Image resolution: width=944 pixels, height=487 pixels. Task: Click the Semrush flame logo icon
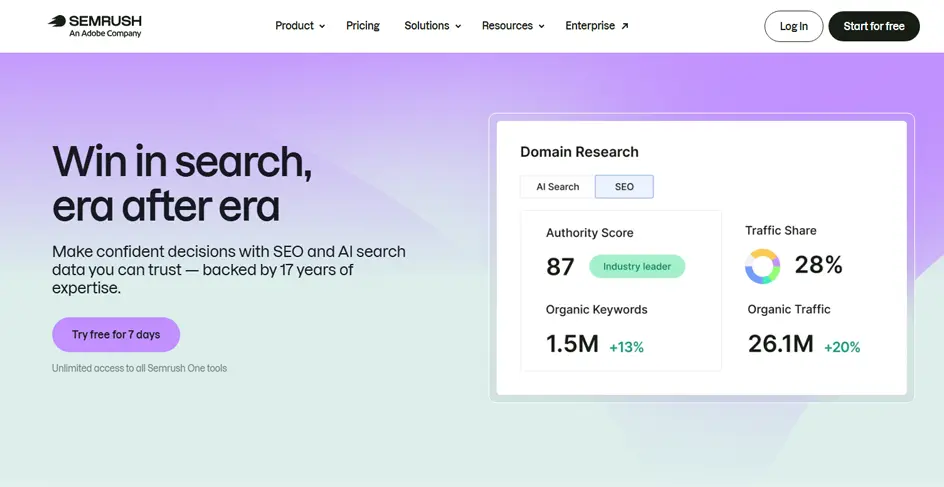57,21
